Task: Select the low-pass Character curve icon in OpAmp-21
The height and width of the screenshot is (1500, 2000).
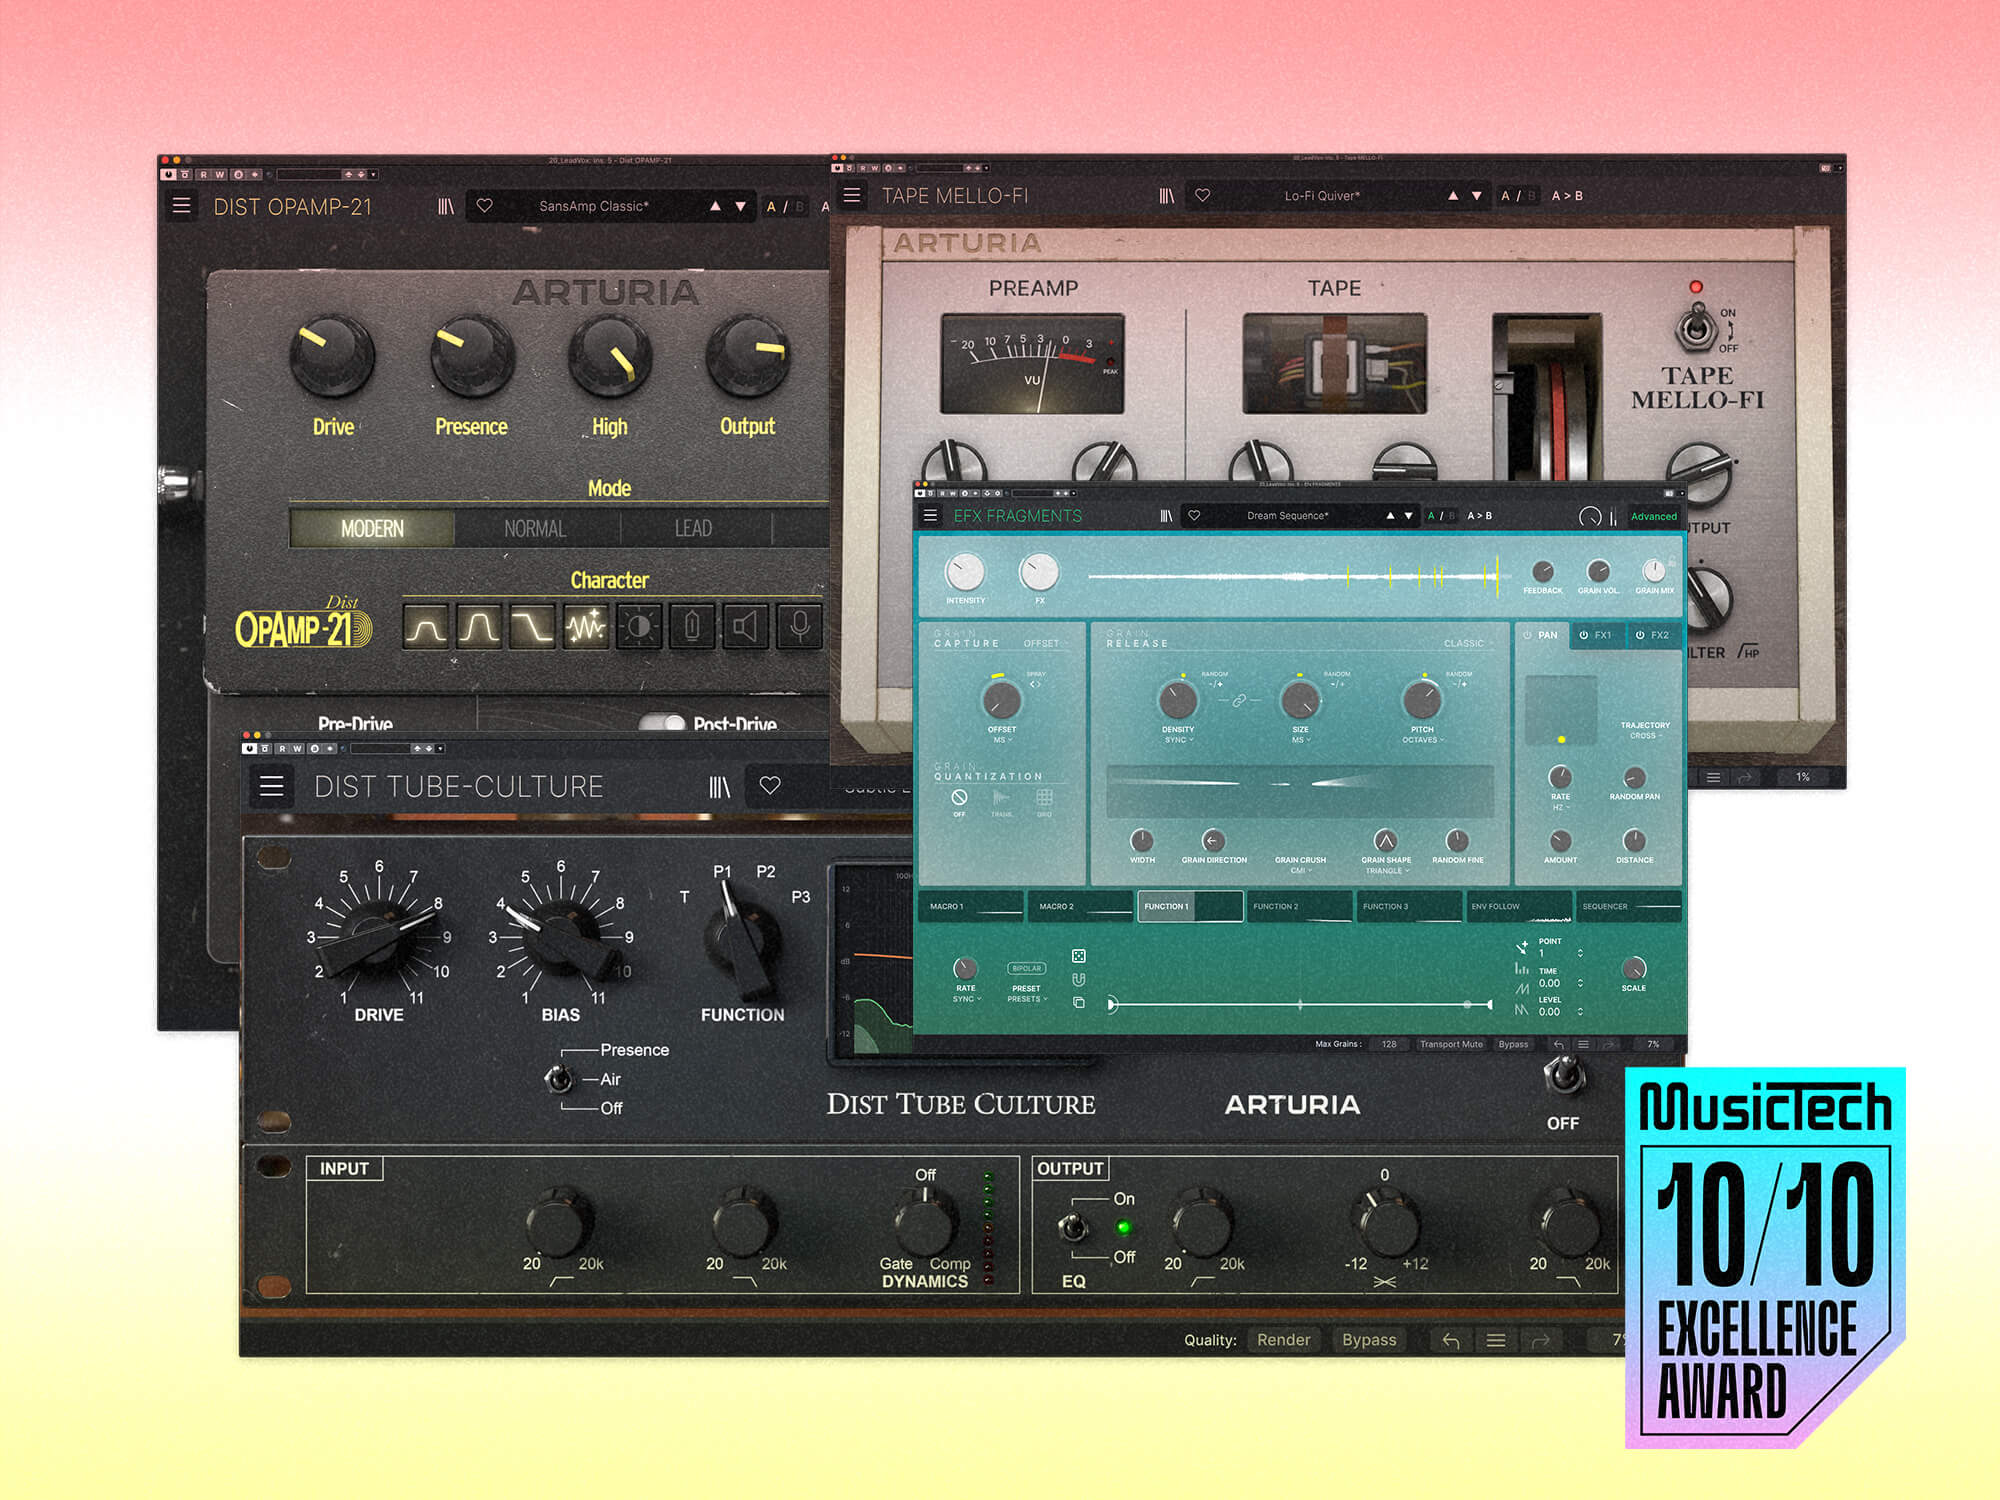Action: [532, 628]
